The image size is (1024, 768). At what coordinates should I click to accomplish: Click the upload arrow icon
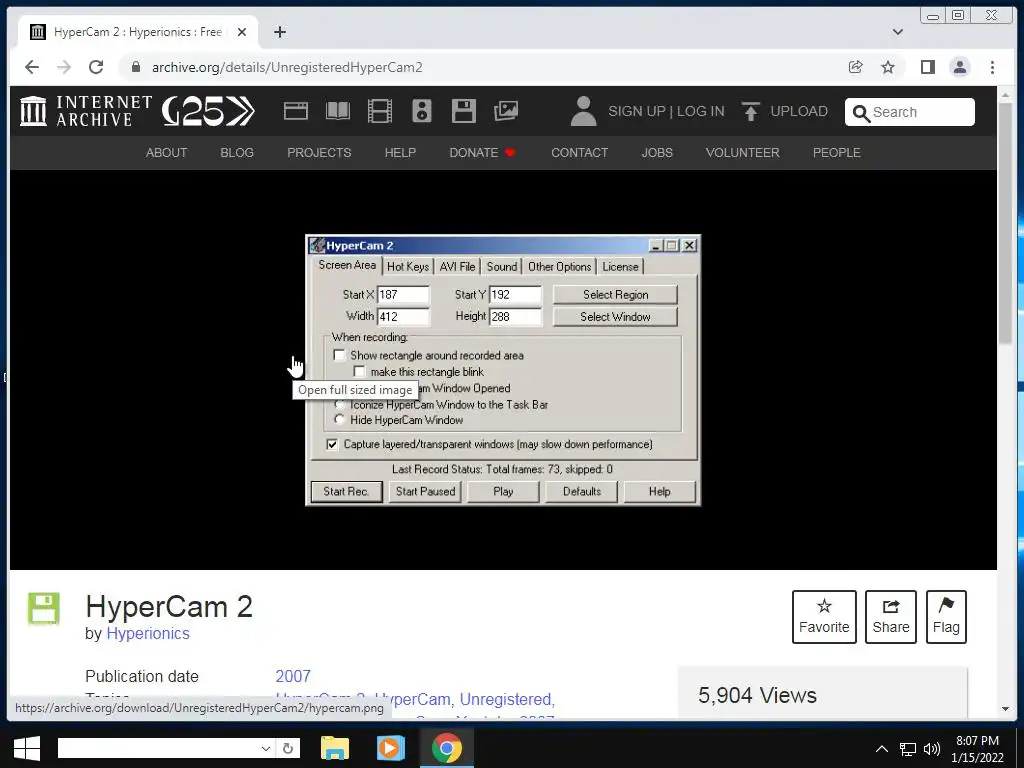click(x=750, y=111)
